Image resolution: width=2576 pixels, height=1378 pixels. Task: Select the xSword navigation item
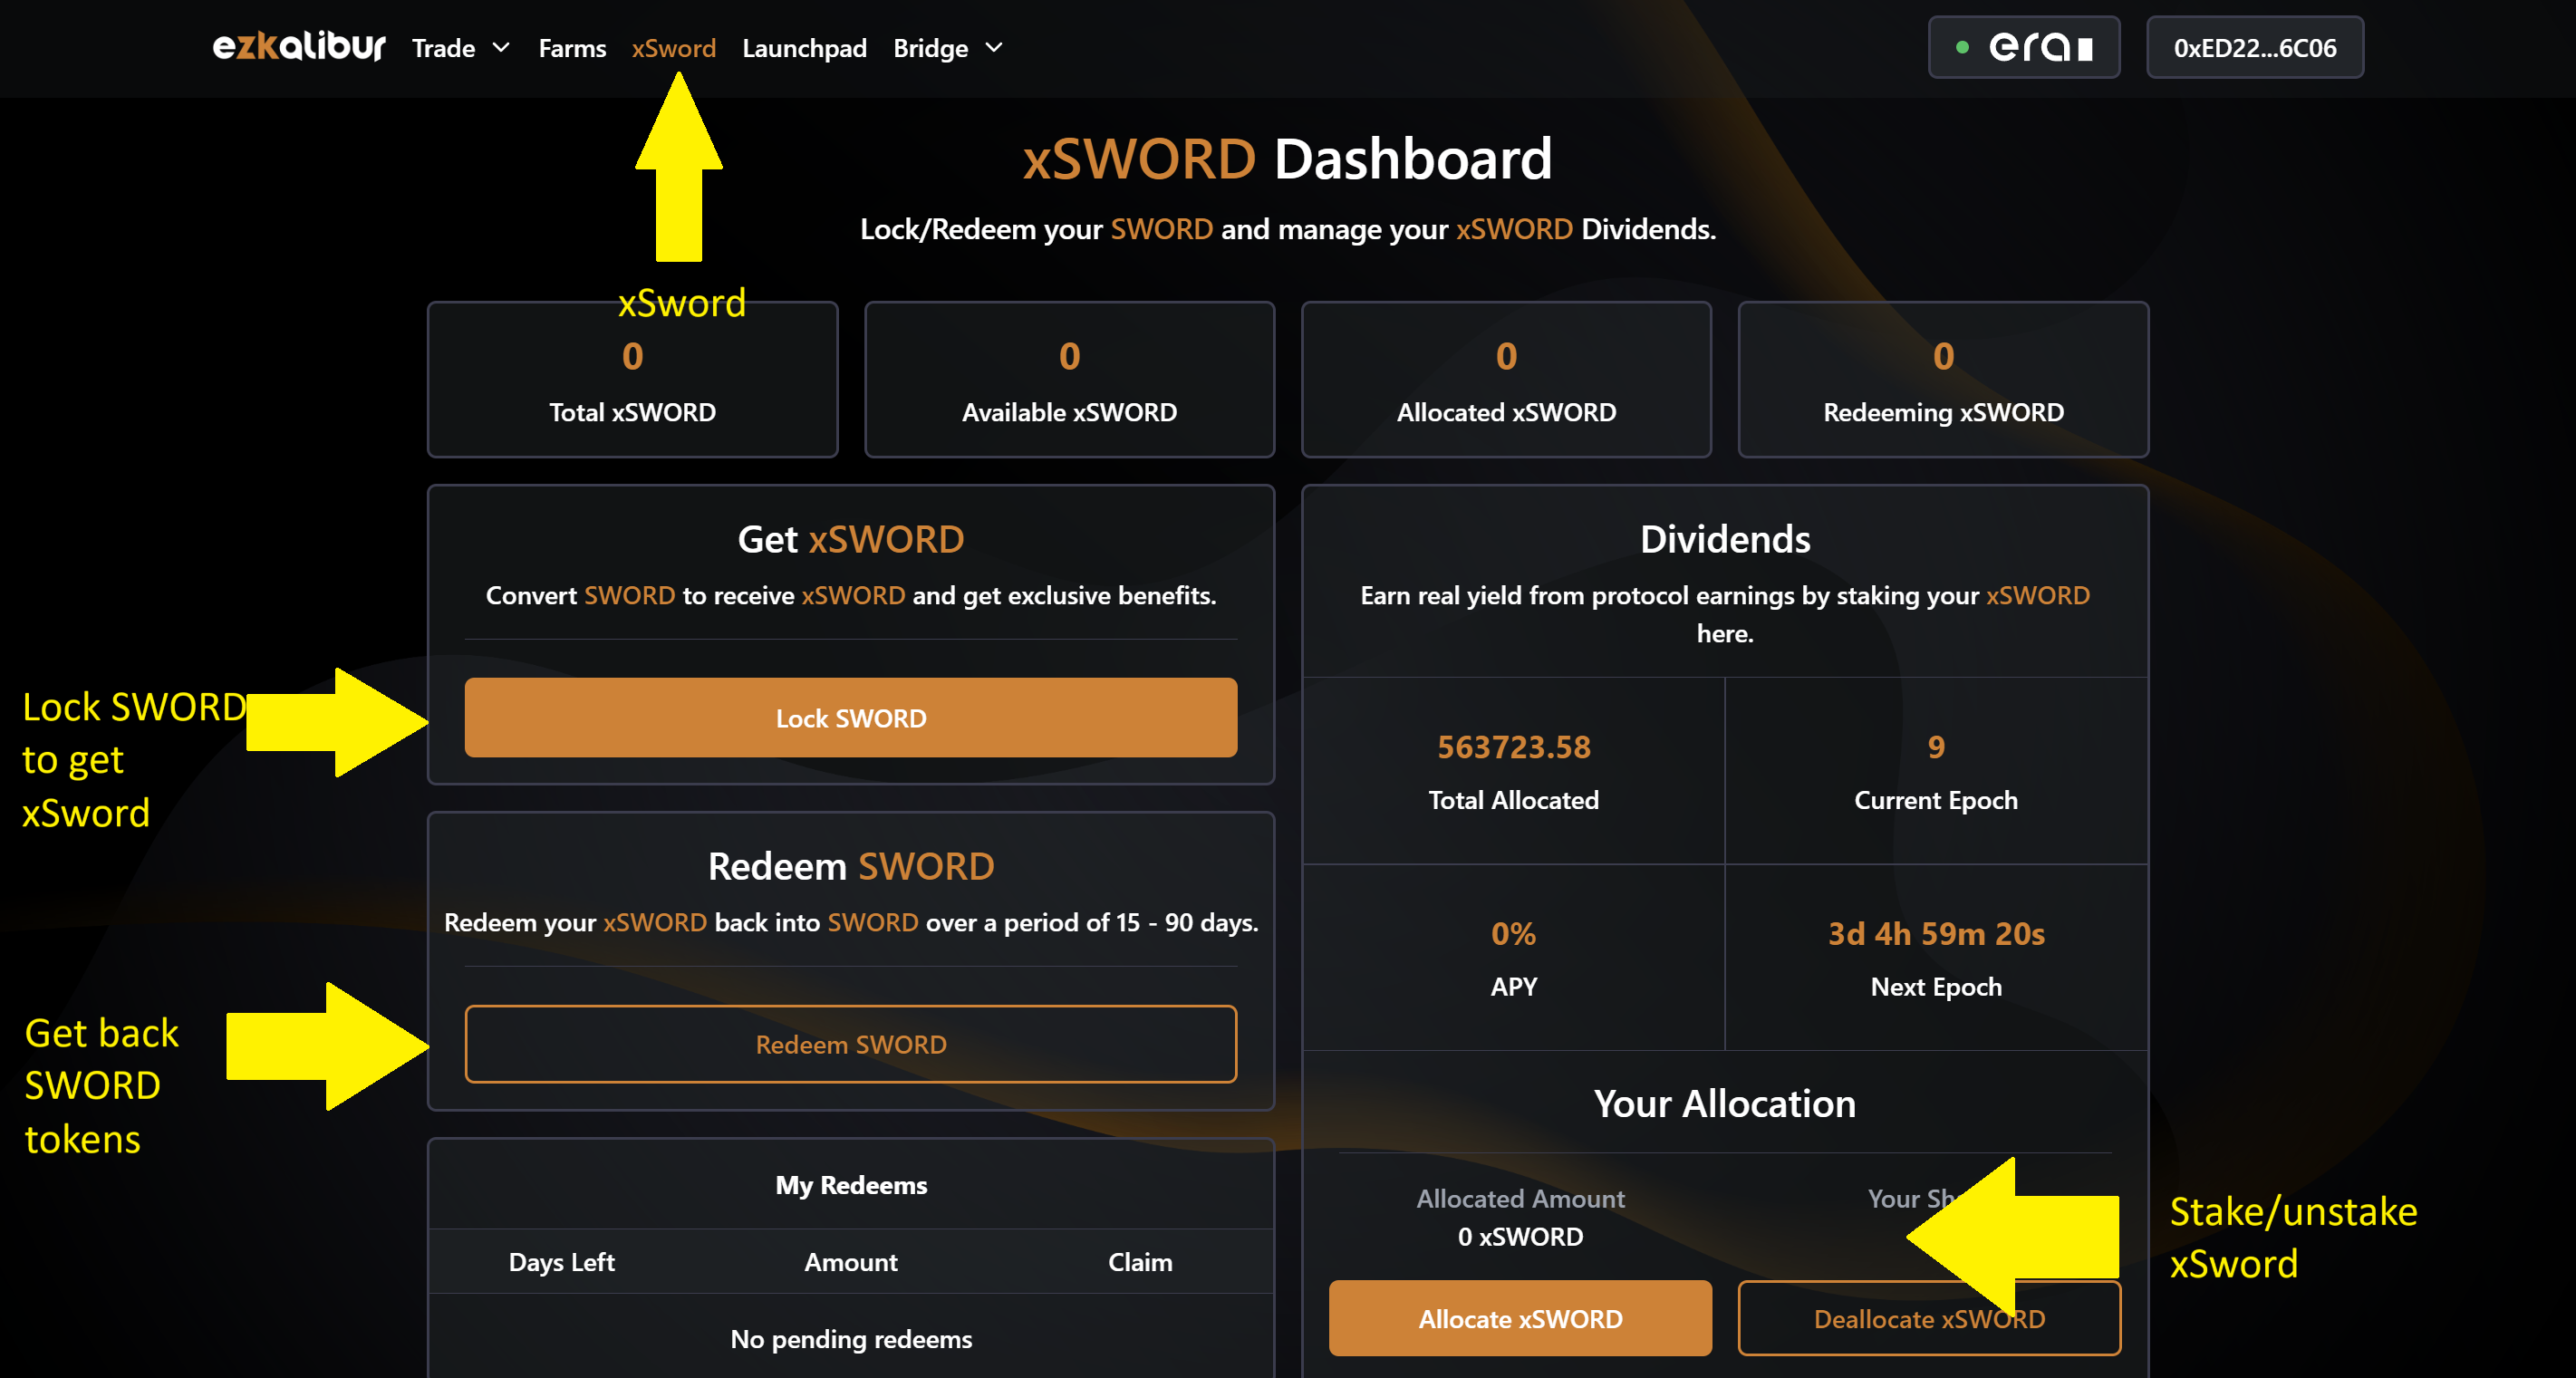coord(673,48)
